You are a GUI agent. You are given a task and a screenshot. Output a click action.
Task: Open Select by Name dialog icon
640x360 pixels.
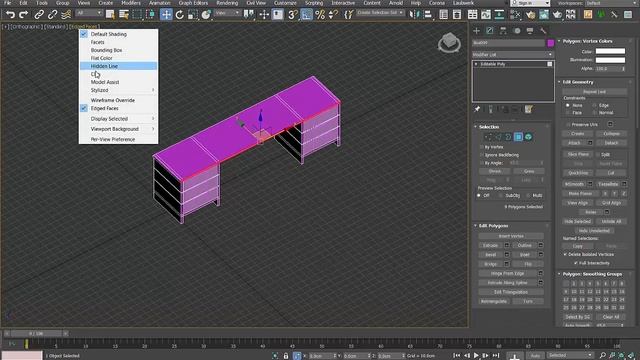[x=124, y=15]
